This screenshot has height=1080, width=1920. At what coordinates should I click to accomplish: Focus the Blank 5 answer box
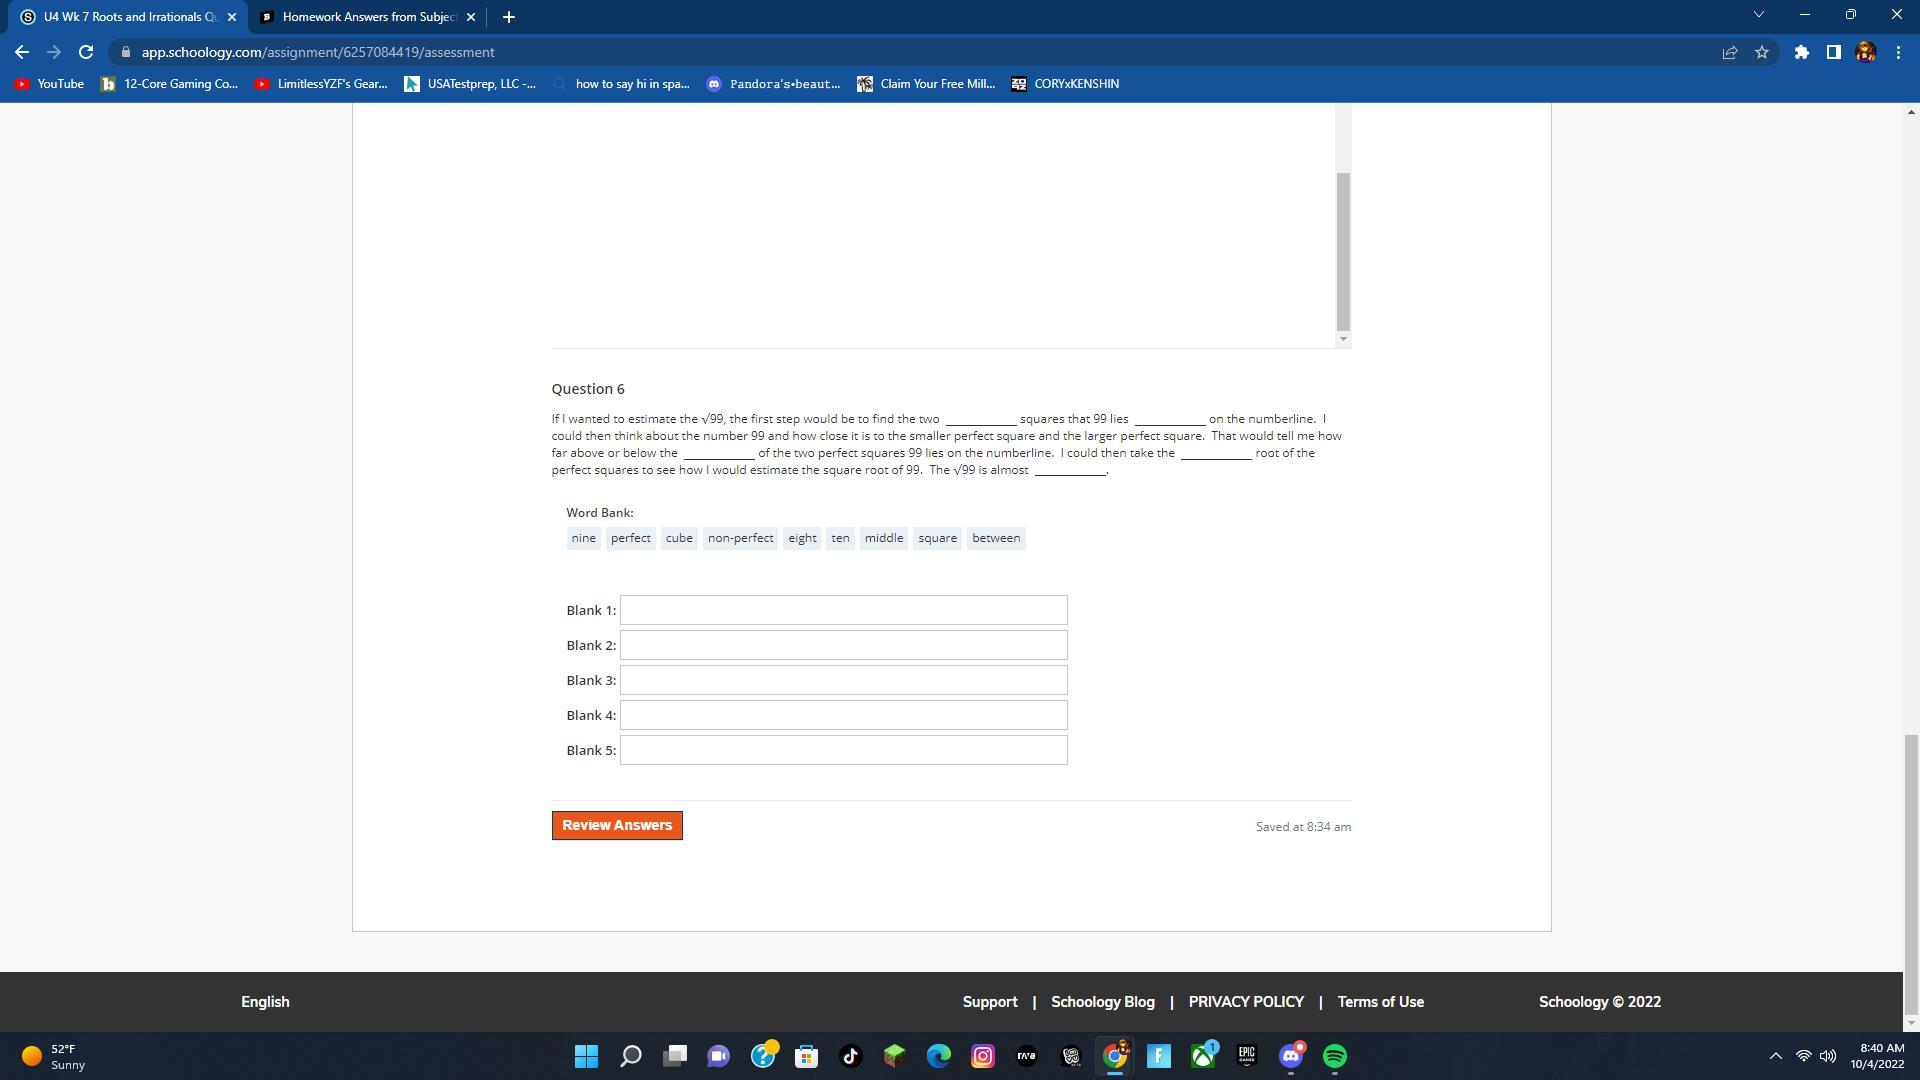843,750
